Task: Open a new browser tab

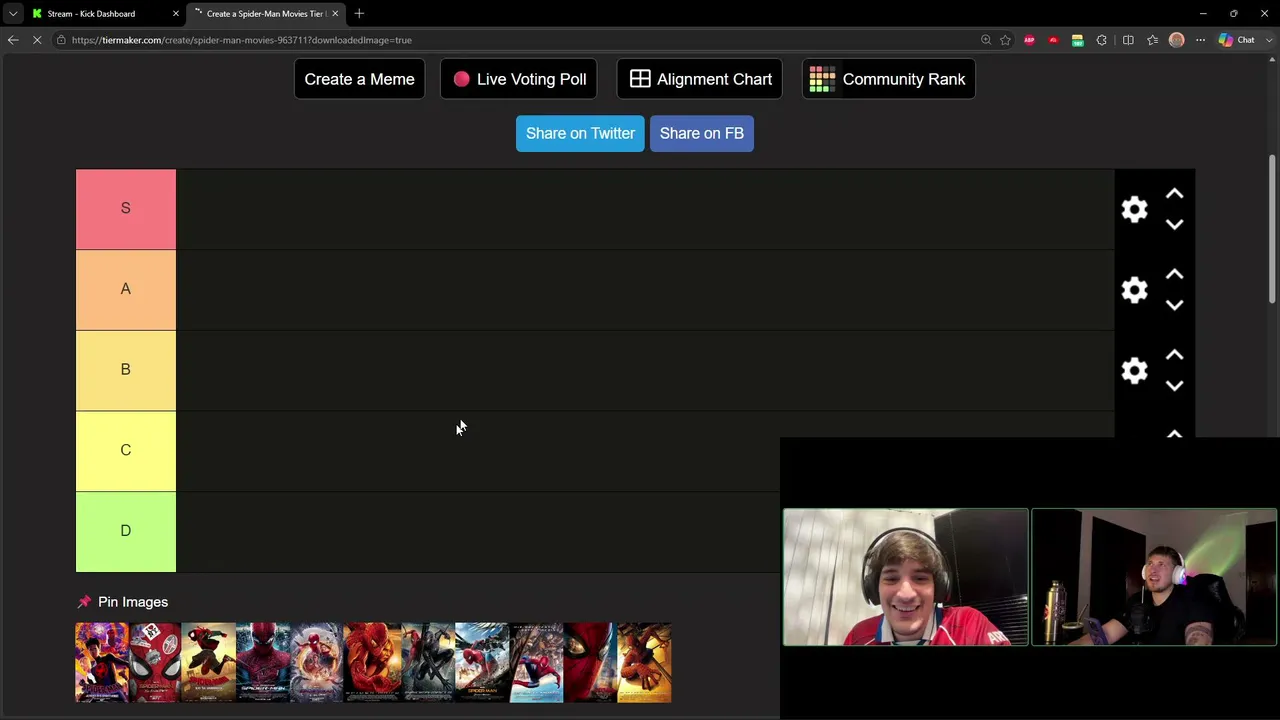Action: tap(359, 14)
